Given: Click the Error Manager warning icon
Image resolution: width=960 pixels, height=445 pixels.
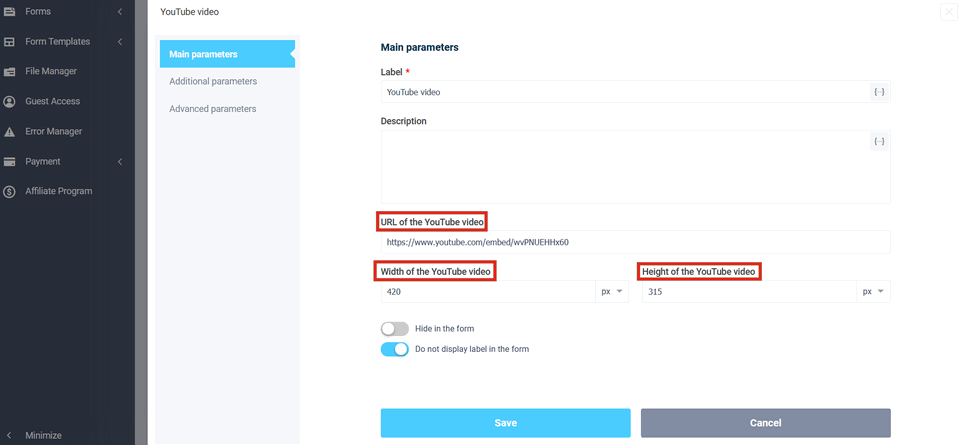Looking at the screenshot, I should pyautogui.click(x=9, y=132).
